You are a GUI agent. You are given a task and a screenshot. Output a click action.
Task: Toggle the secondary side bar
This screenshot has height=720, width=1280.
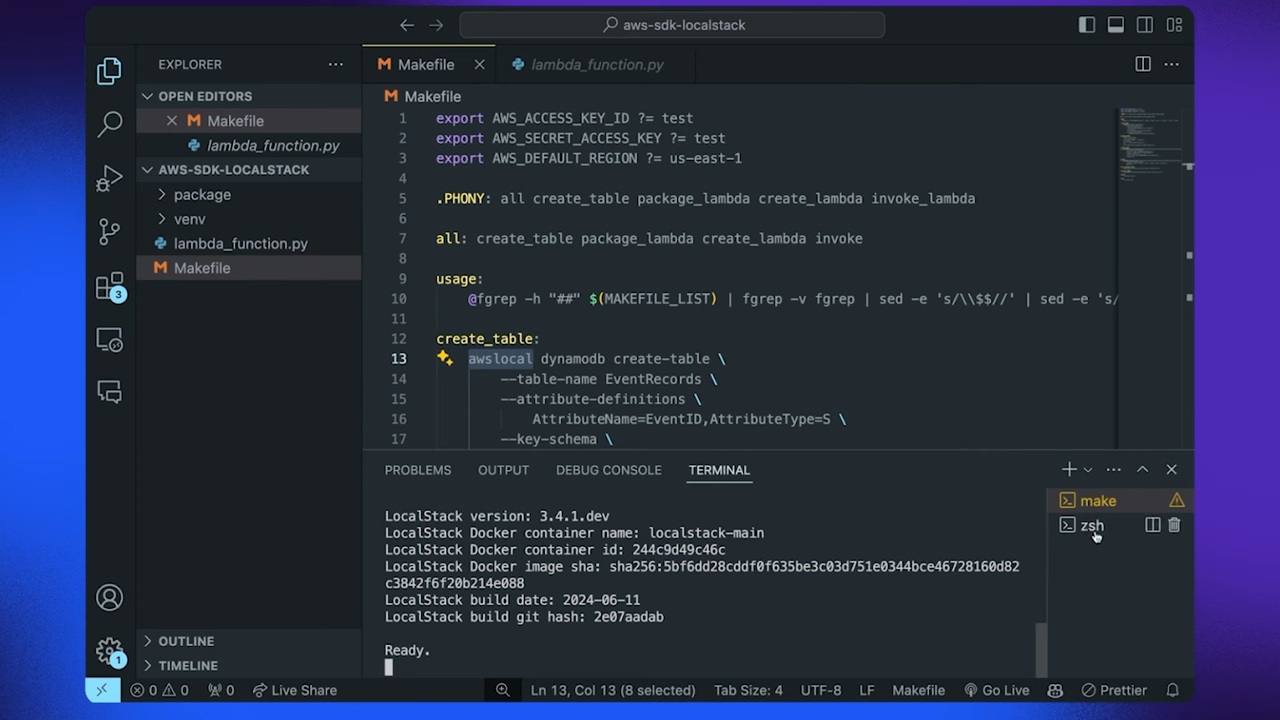(1145, 25)
